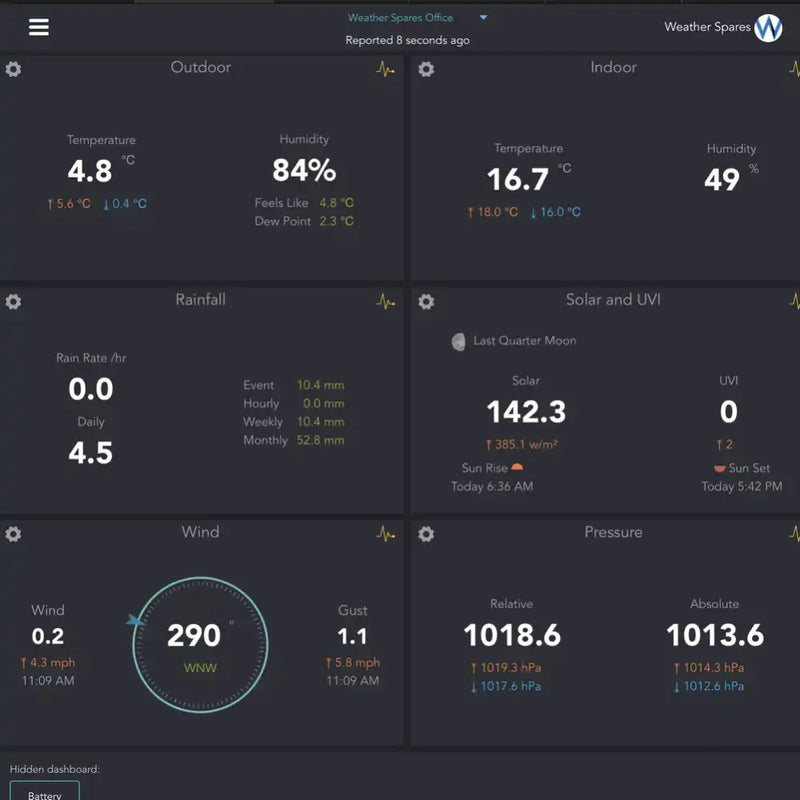Screen dimensions: 800x800
Task: View Rainfall graph via pulse icon
Action: pyautogui.click(x=386, y=301)
